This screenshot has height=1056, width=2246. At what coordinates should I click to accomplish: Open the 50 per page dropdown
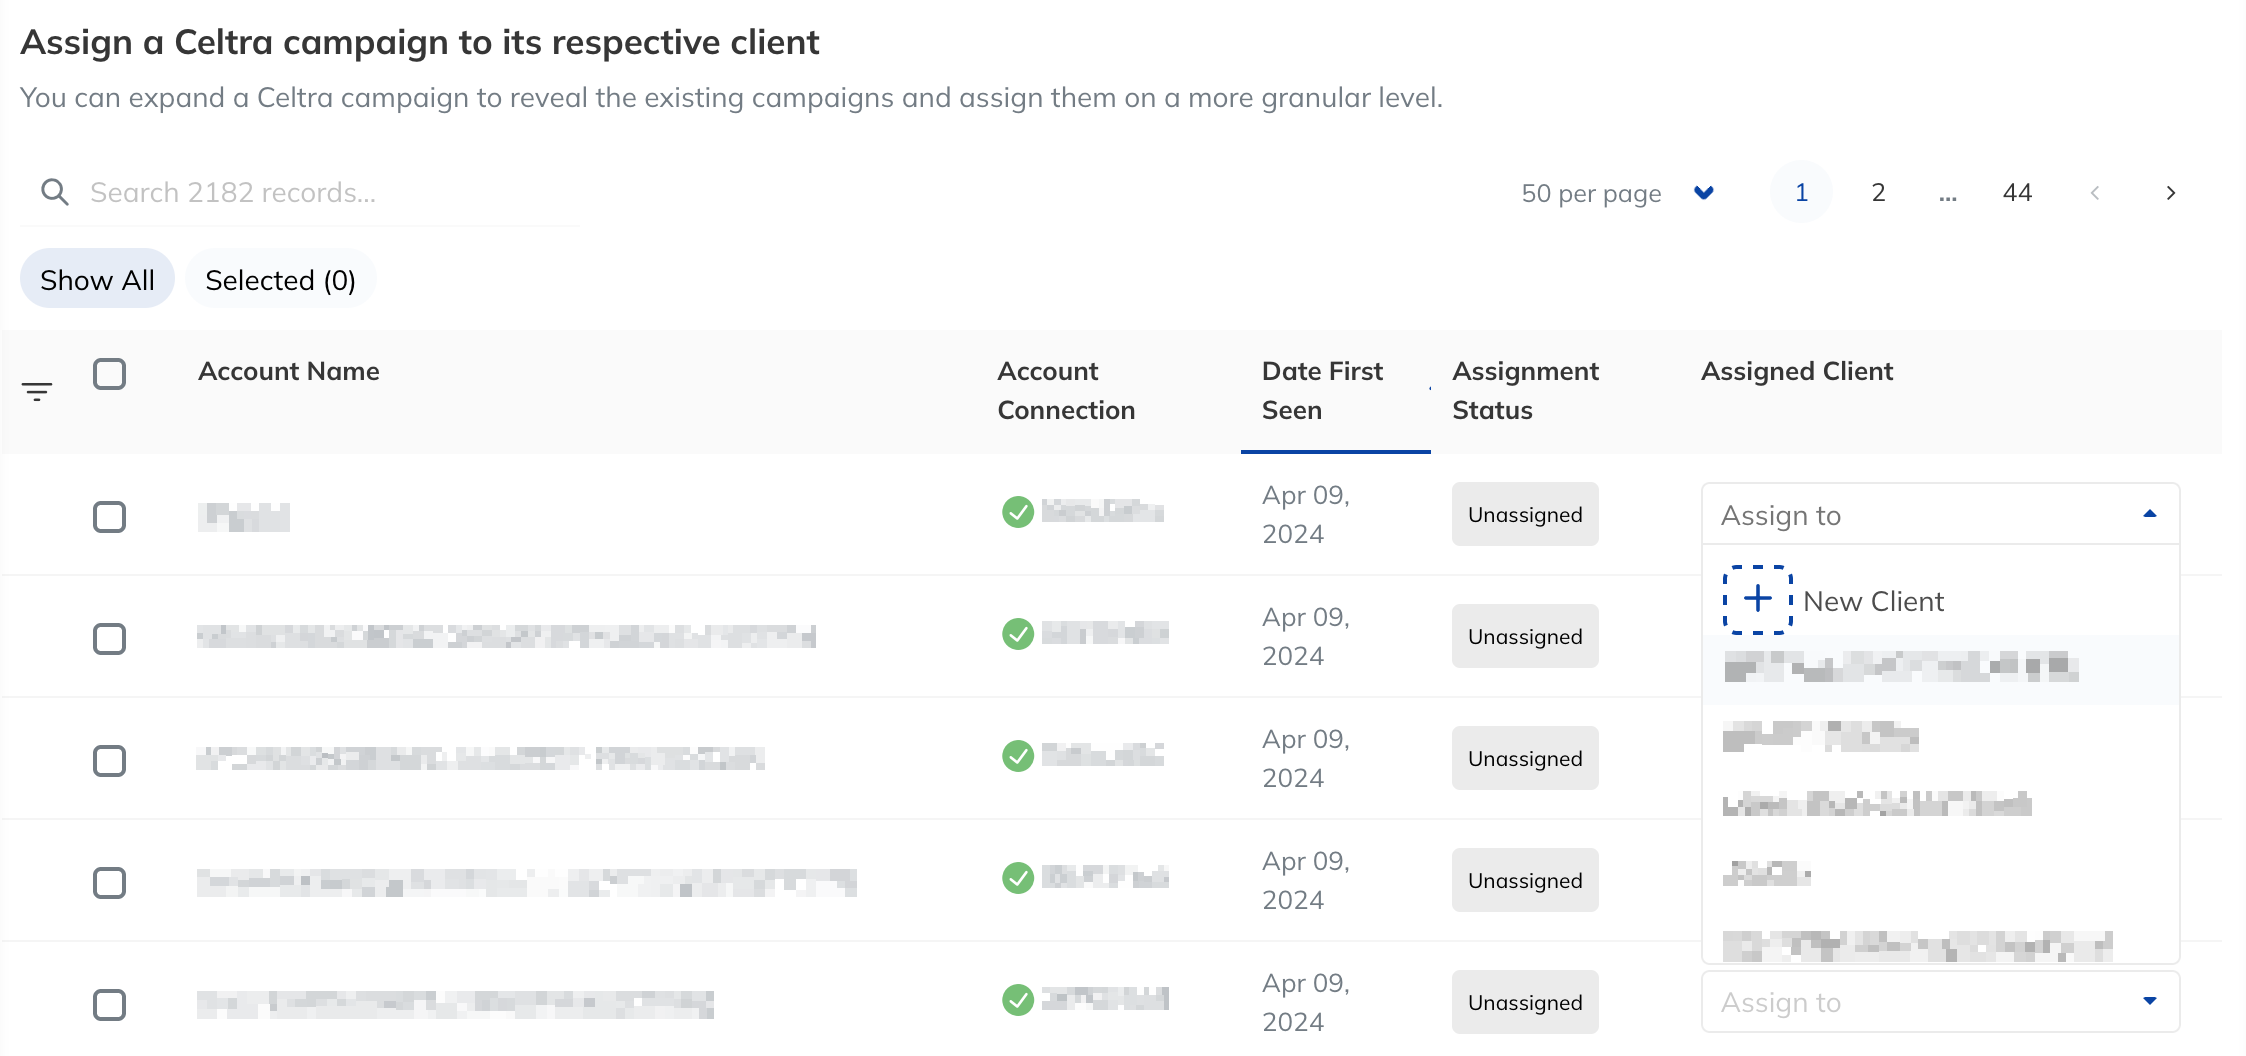click(1618, 193)
